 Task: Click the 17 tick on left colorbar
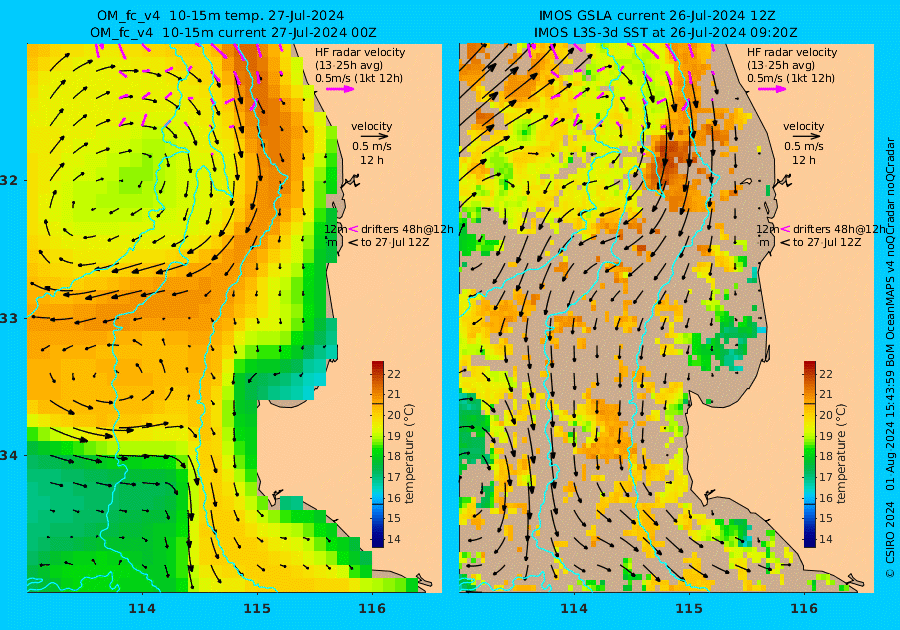tap(394, 477)
